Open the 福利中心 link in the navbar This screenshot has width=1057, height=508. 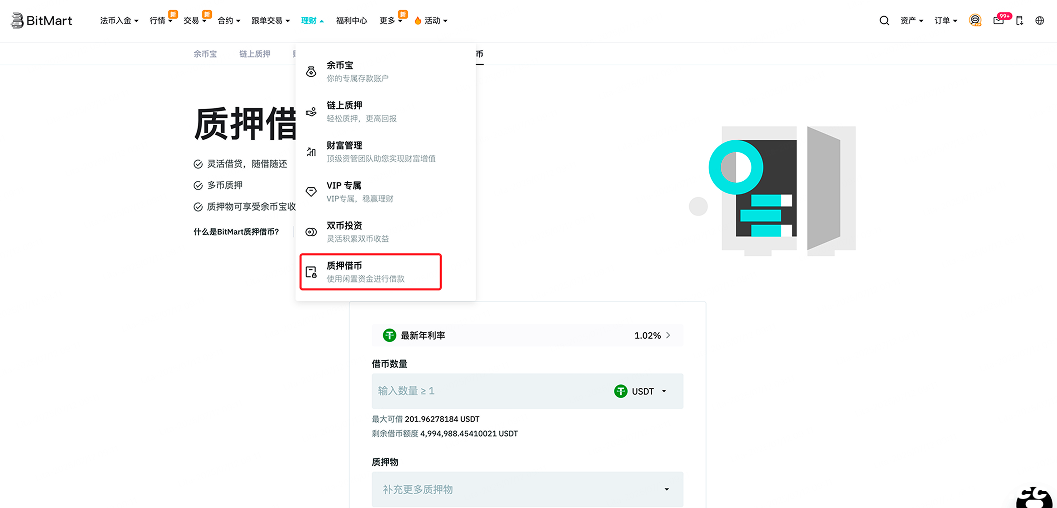pos(351,20)
